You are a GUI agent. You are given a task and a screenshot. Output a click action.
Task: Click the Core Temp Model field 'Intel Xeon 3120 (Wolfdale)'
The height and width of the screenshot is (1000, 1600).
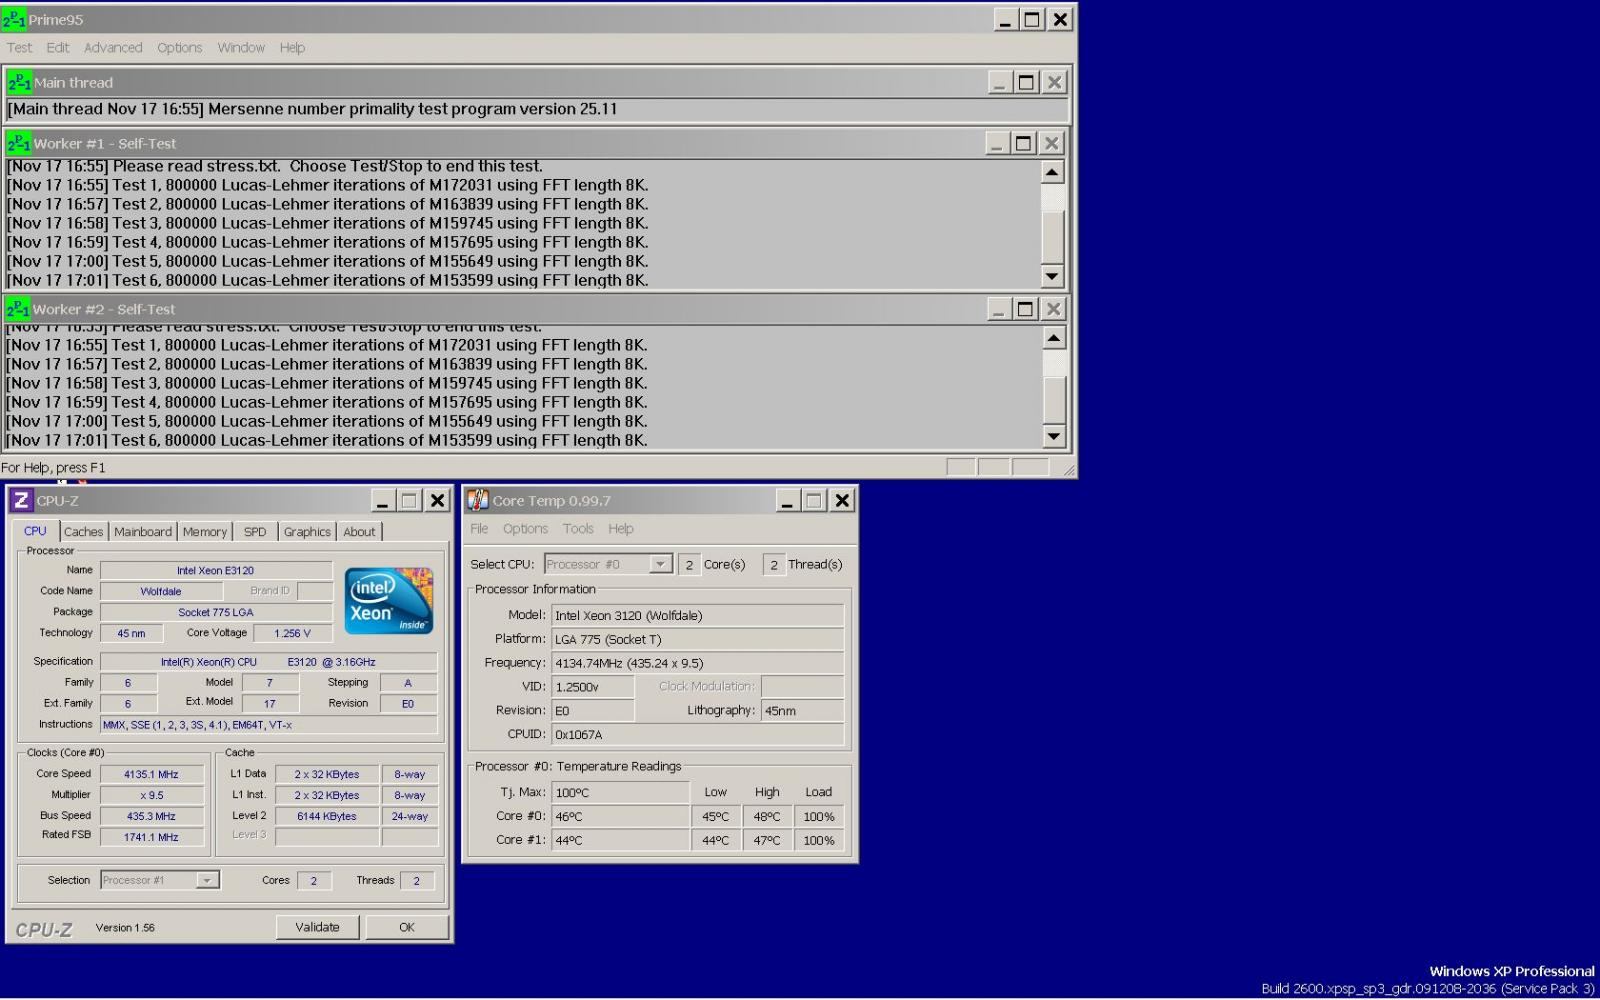click(698, 615)
